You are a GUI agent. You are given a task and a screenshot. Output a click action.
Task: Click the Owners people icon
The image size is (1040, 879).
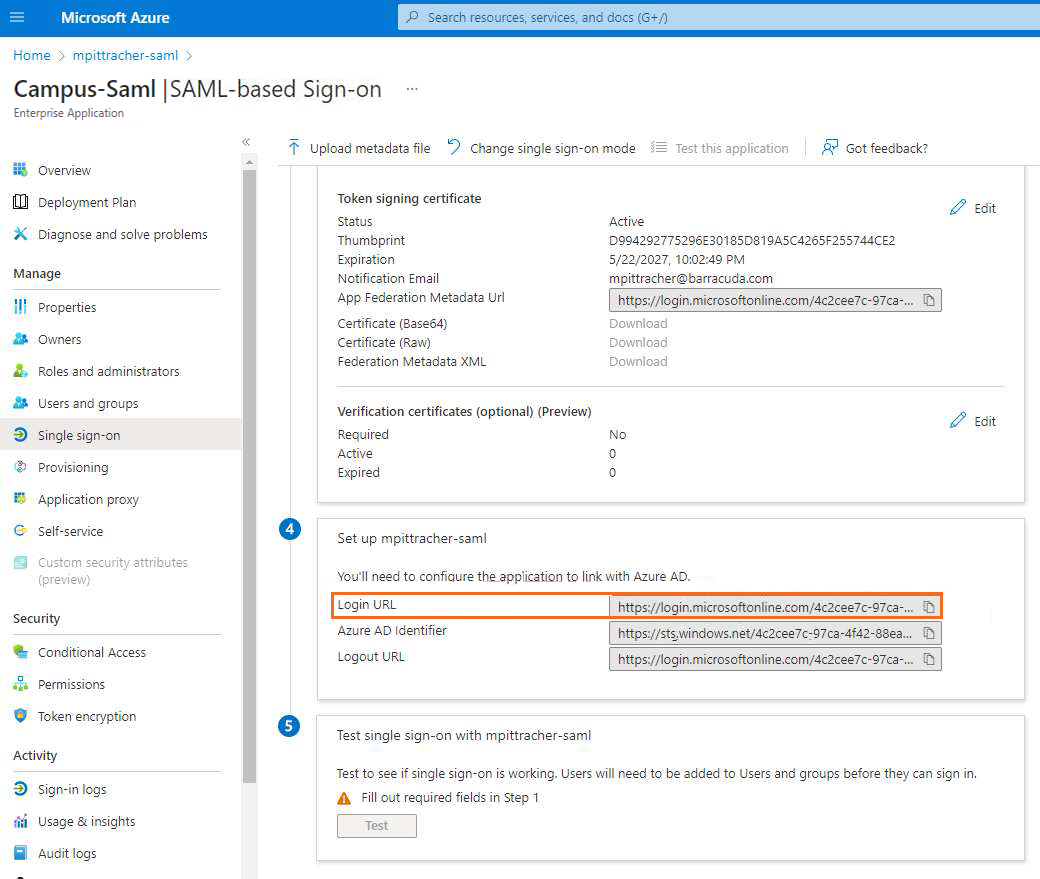tap(21, 339)
